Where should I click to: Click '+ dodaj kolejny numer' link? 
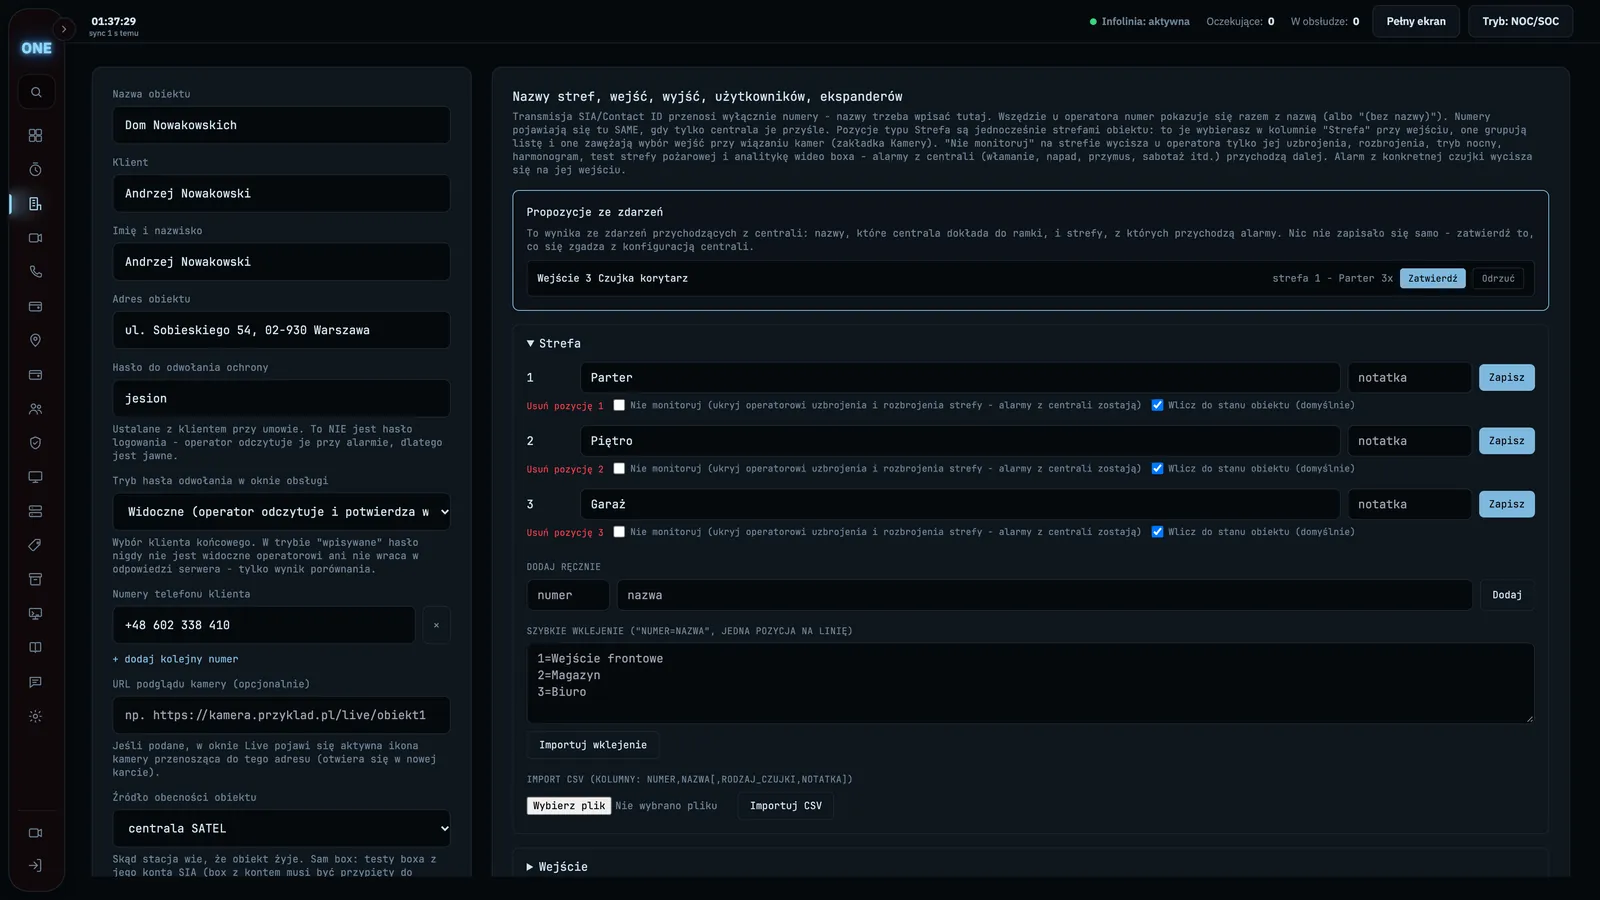click(x=176, y=659)
